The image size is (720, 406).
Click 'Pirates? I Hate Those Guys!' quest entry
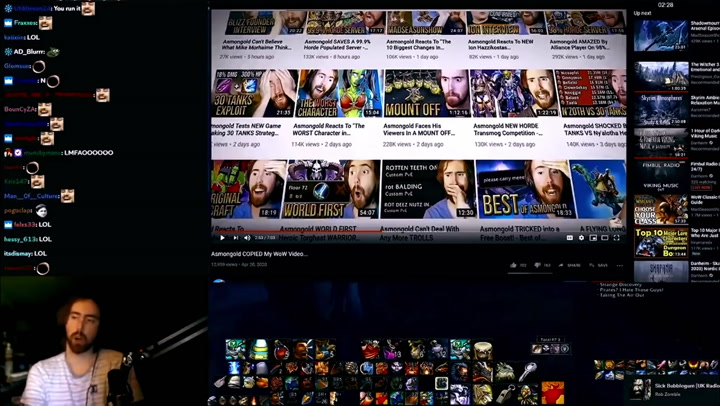tap(631, 290)
